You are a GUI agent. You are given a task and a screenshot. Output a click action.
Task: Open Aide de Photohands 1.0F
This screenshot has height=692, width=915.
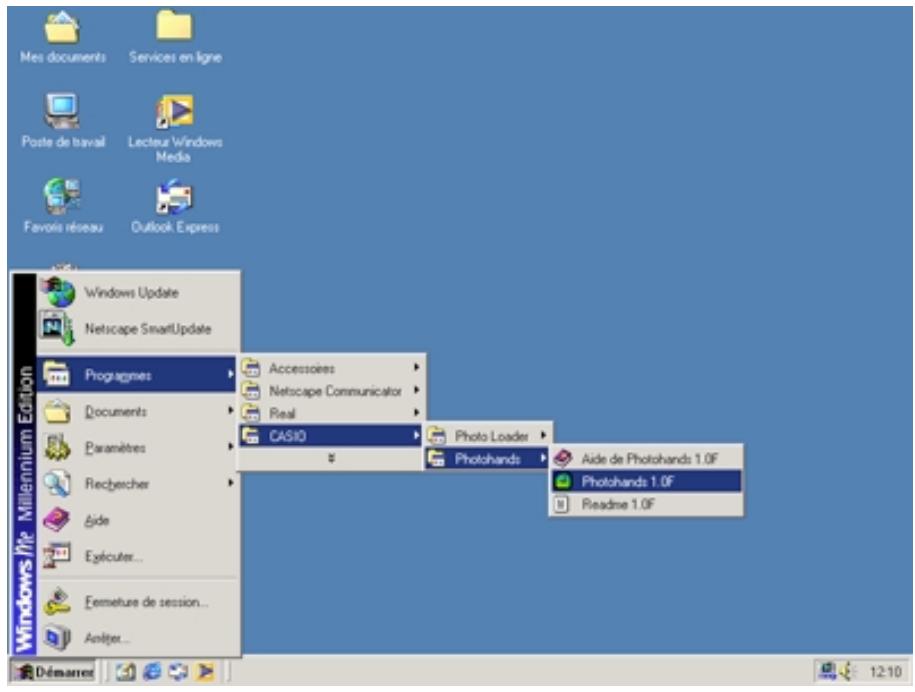[x=646, y=459]
